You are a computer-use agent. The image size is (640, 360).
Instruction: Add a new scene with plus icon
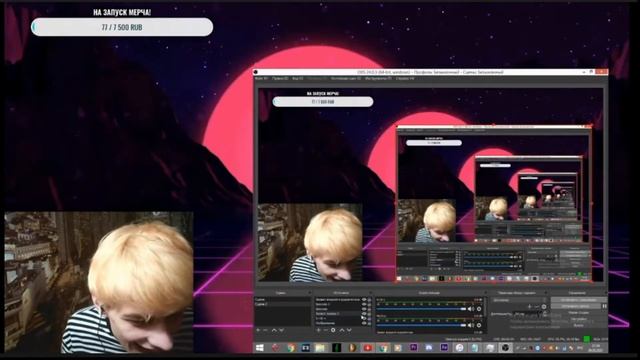pos(258,330)
